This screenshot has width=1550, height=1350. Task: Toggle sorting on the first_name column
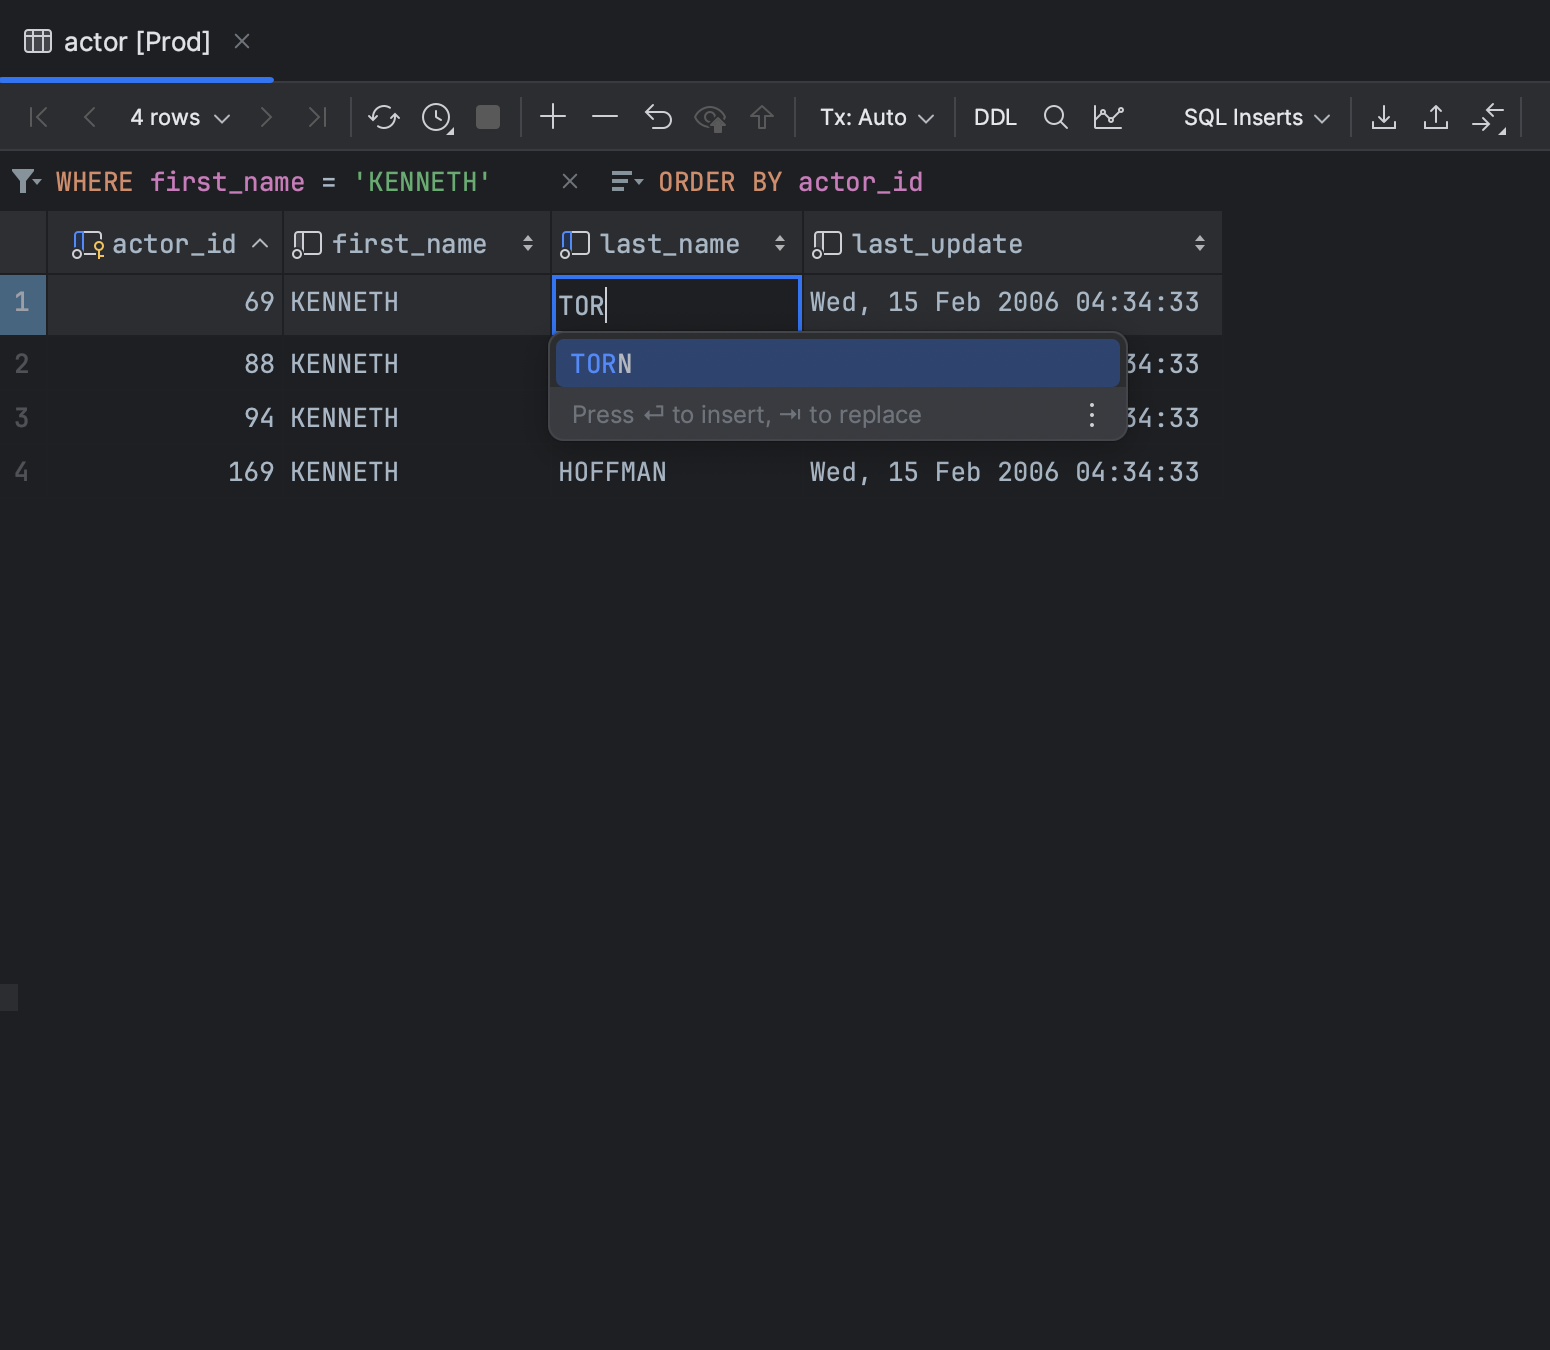528,243
